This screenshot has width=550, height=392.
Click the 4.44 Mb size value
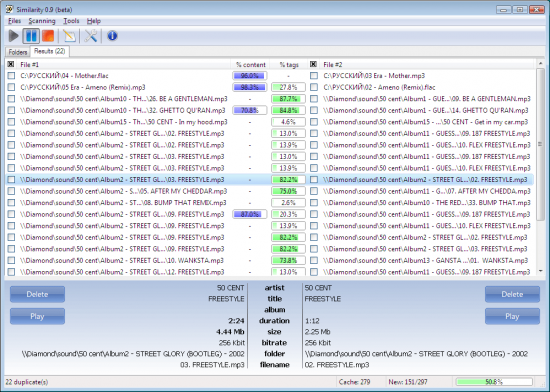[x=230, y=332]
